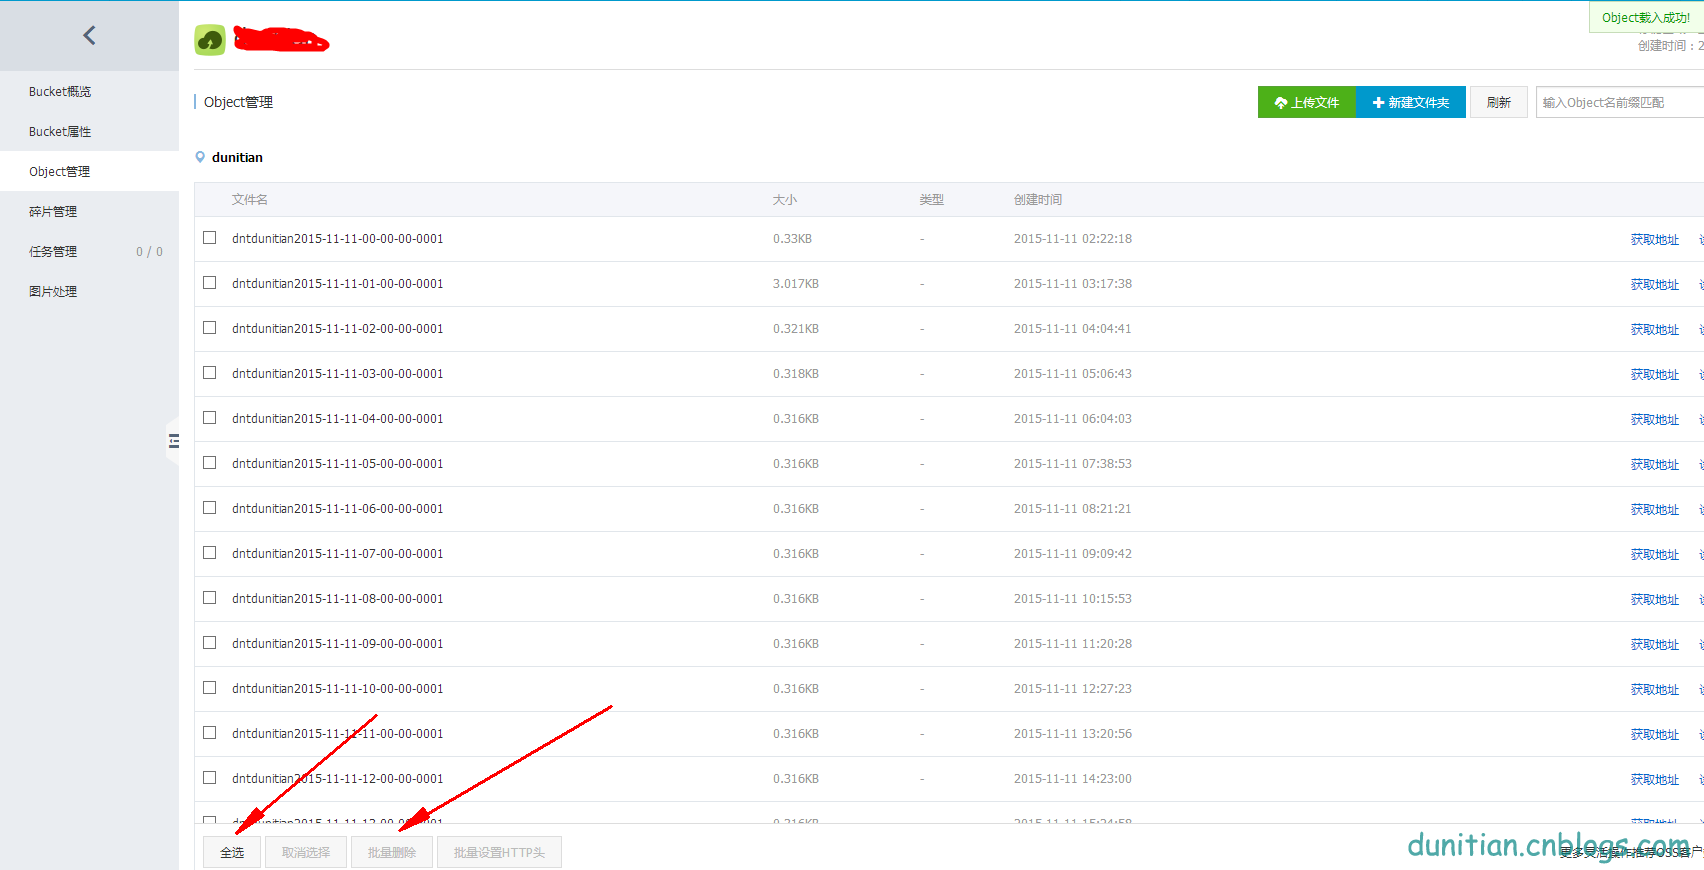Check the box for dntdunitian2015-11-11-09-00-00-0001
Image resolution: width=1704 pixels, height=870 pixels.
click(210, 643)
